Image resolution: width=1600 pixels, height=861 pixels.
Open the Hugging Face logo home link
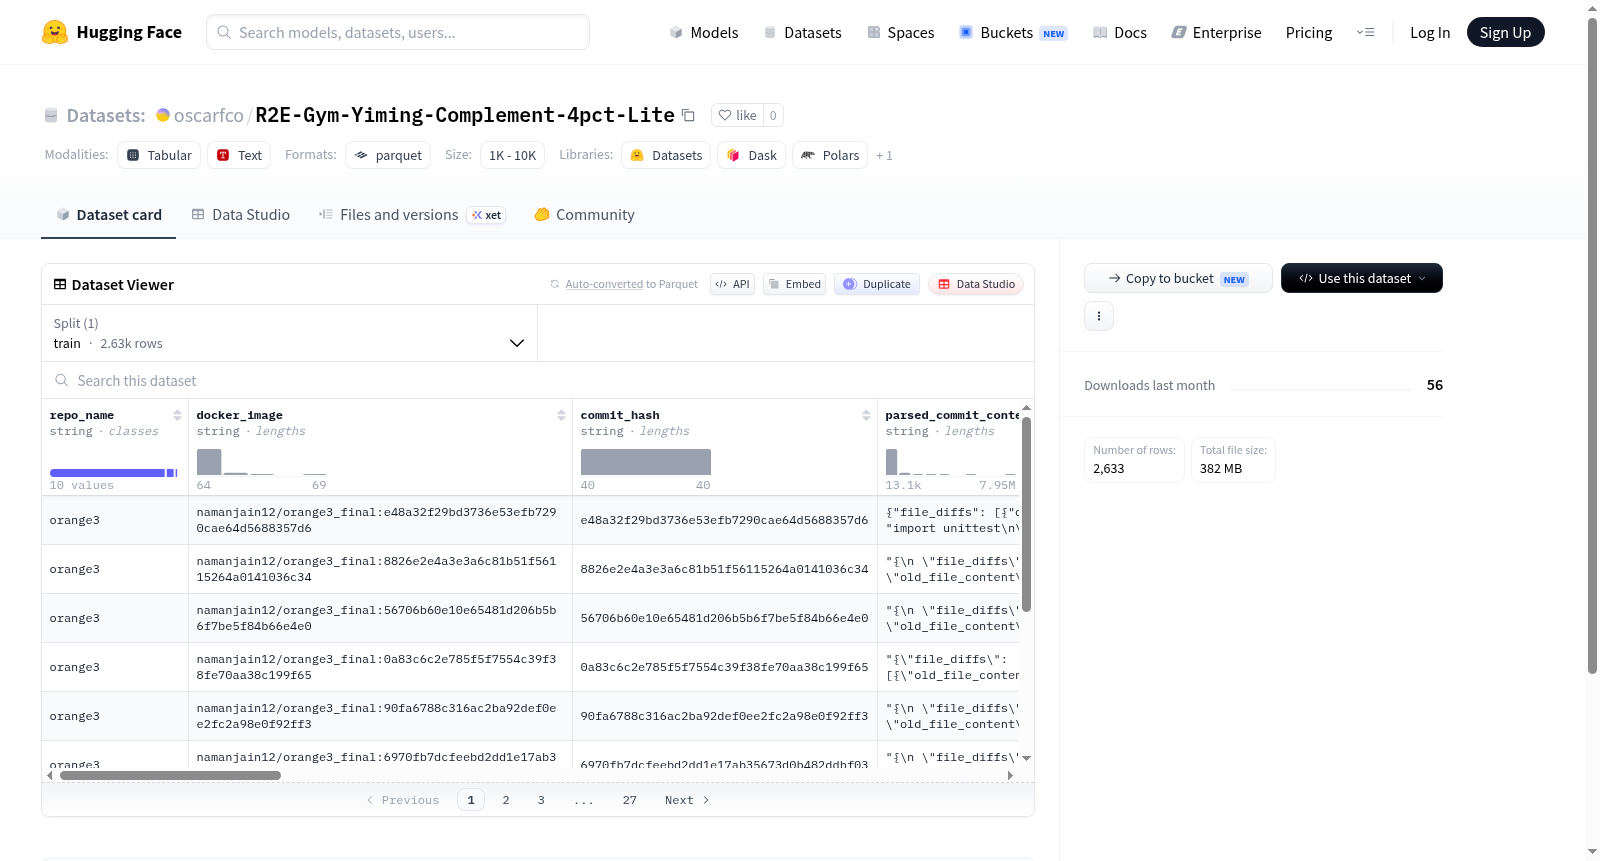112,32
